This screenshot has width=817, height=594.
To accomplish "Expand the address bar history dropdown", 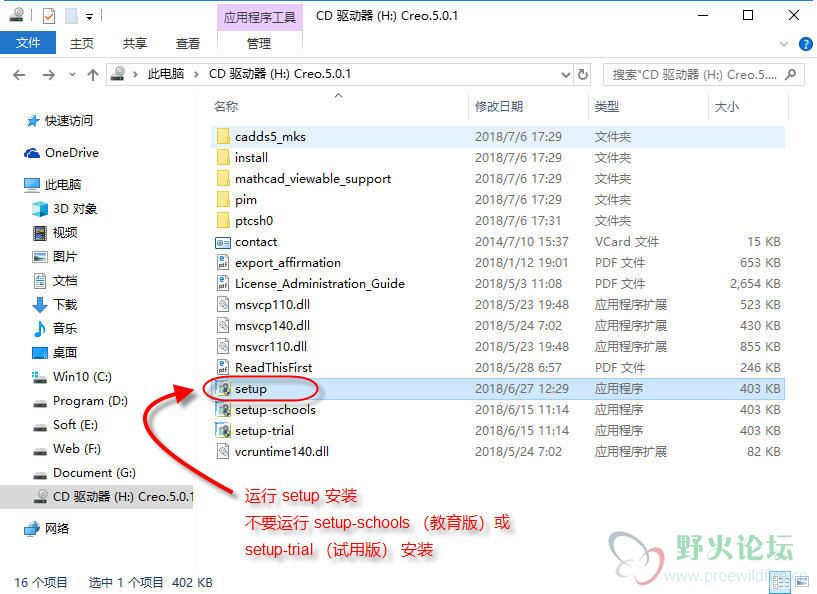I will coord(566,75).
